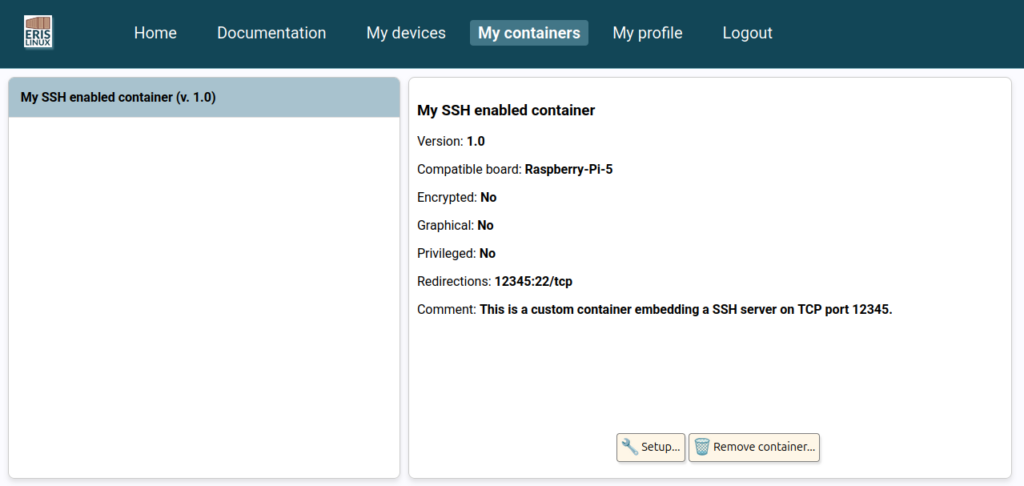Click the Encrypted: No field

pos(456,197)
